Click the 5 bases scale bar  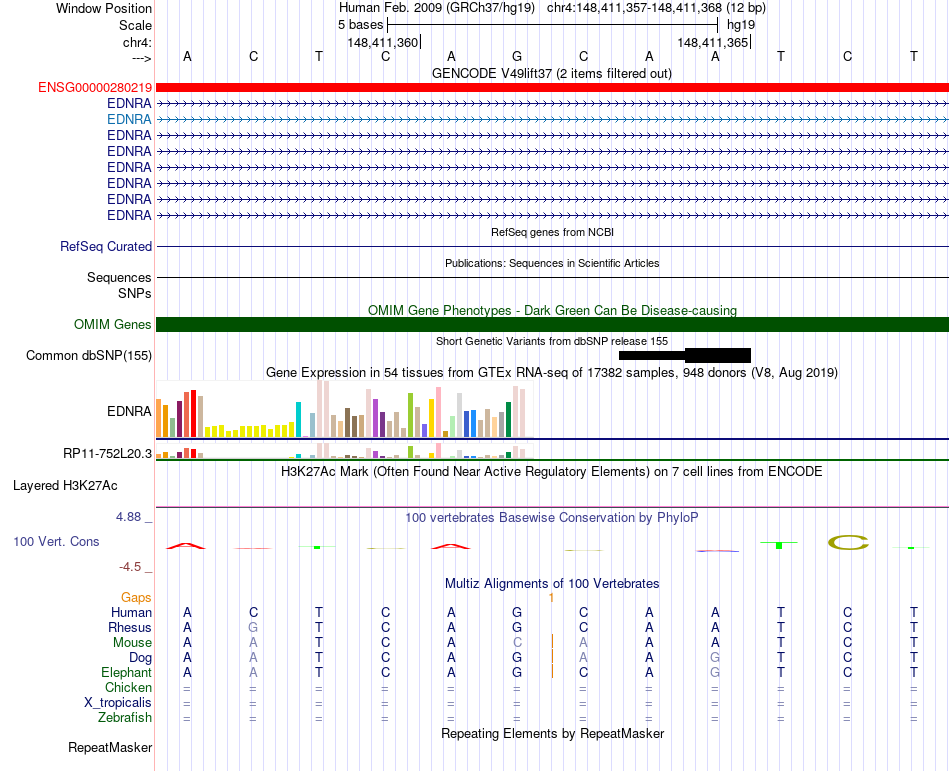[553, 25]
